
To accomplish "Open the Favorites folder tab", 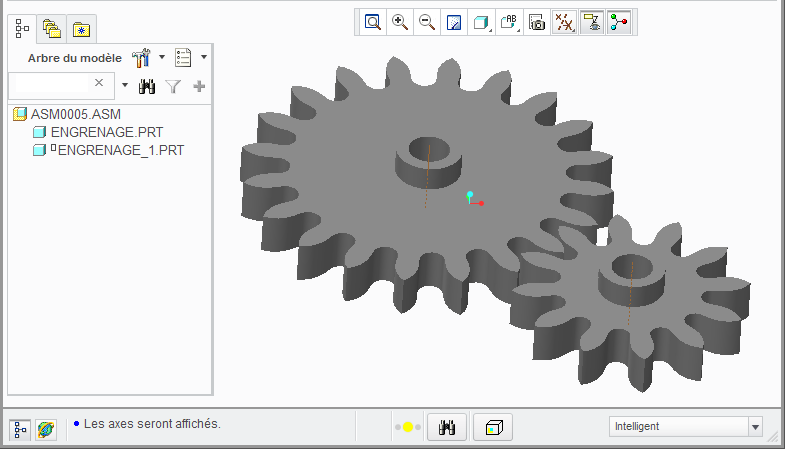I will [81, 29].
